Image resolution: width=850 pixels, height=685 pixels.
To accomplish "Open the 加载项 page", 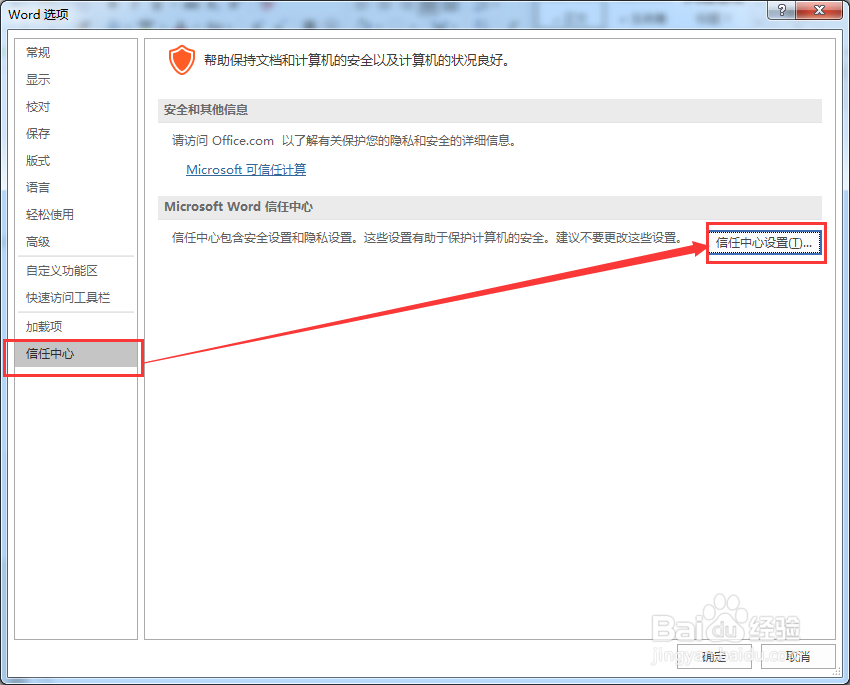I will click(x=76, y=327).
